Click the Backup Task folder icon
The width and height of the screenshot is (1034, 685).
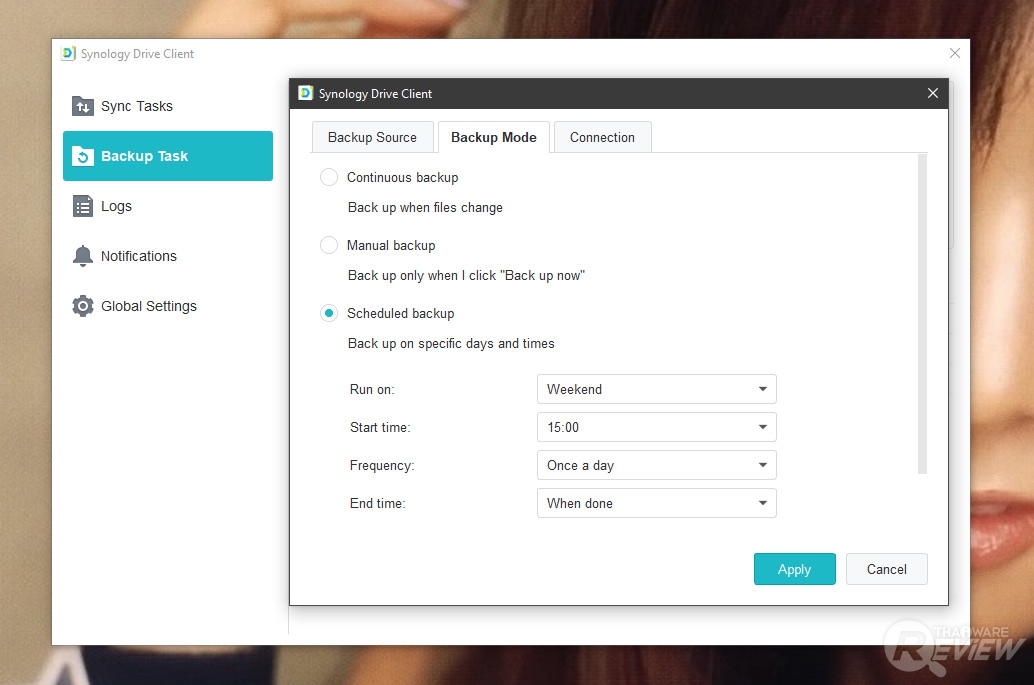(82, 156)
